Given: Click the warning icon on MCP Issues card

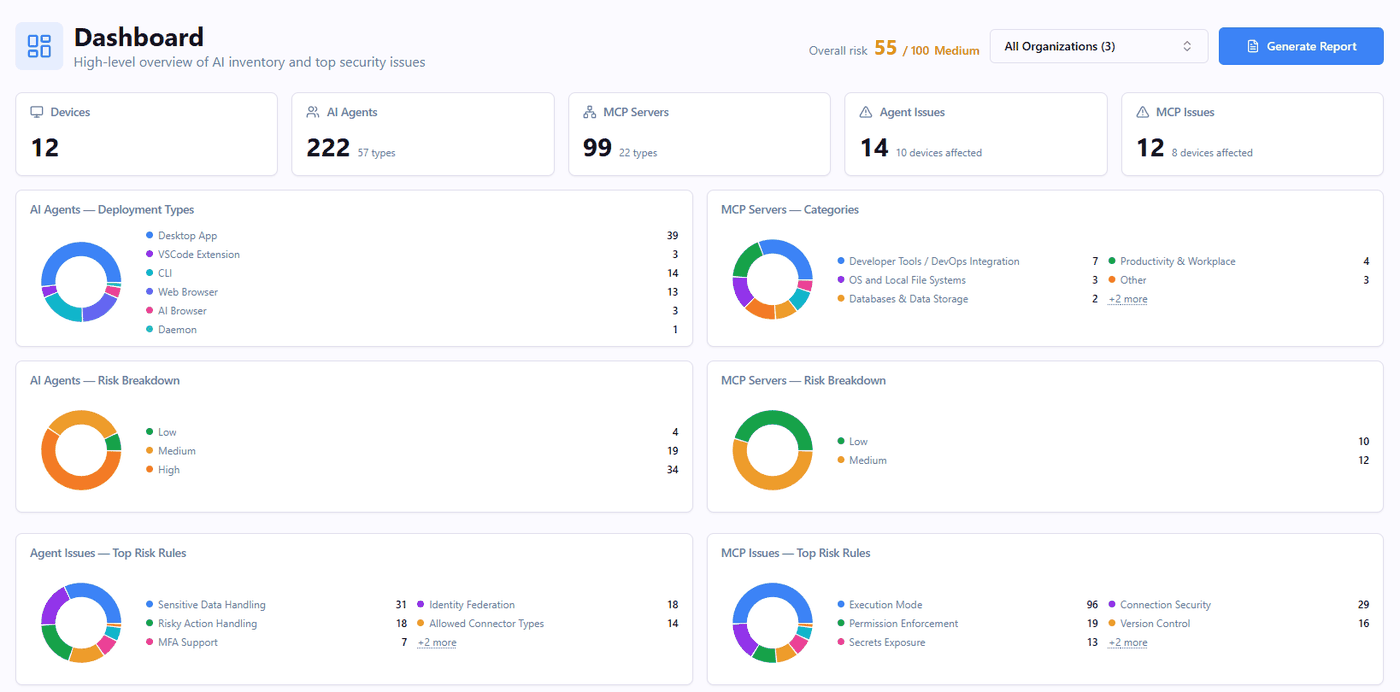Looking at the screenshot, I should 1142,112.
